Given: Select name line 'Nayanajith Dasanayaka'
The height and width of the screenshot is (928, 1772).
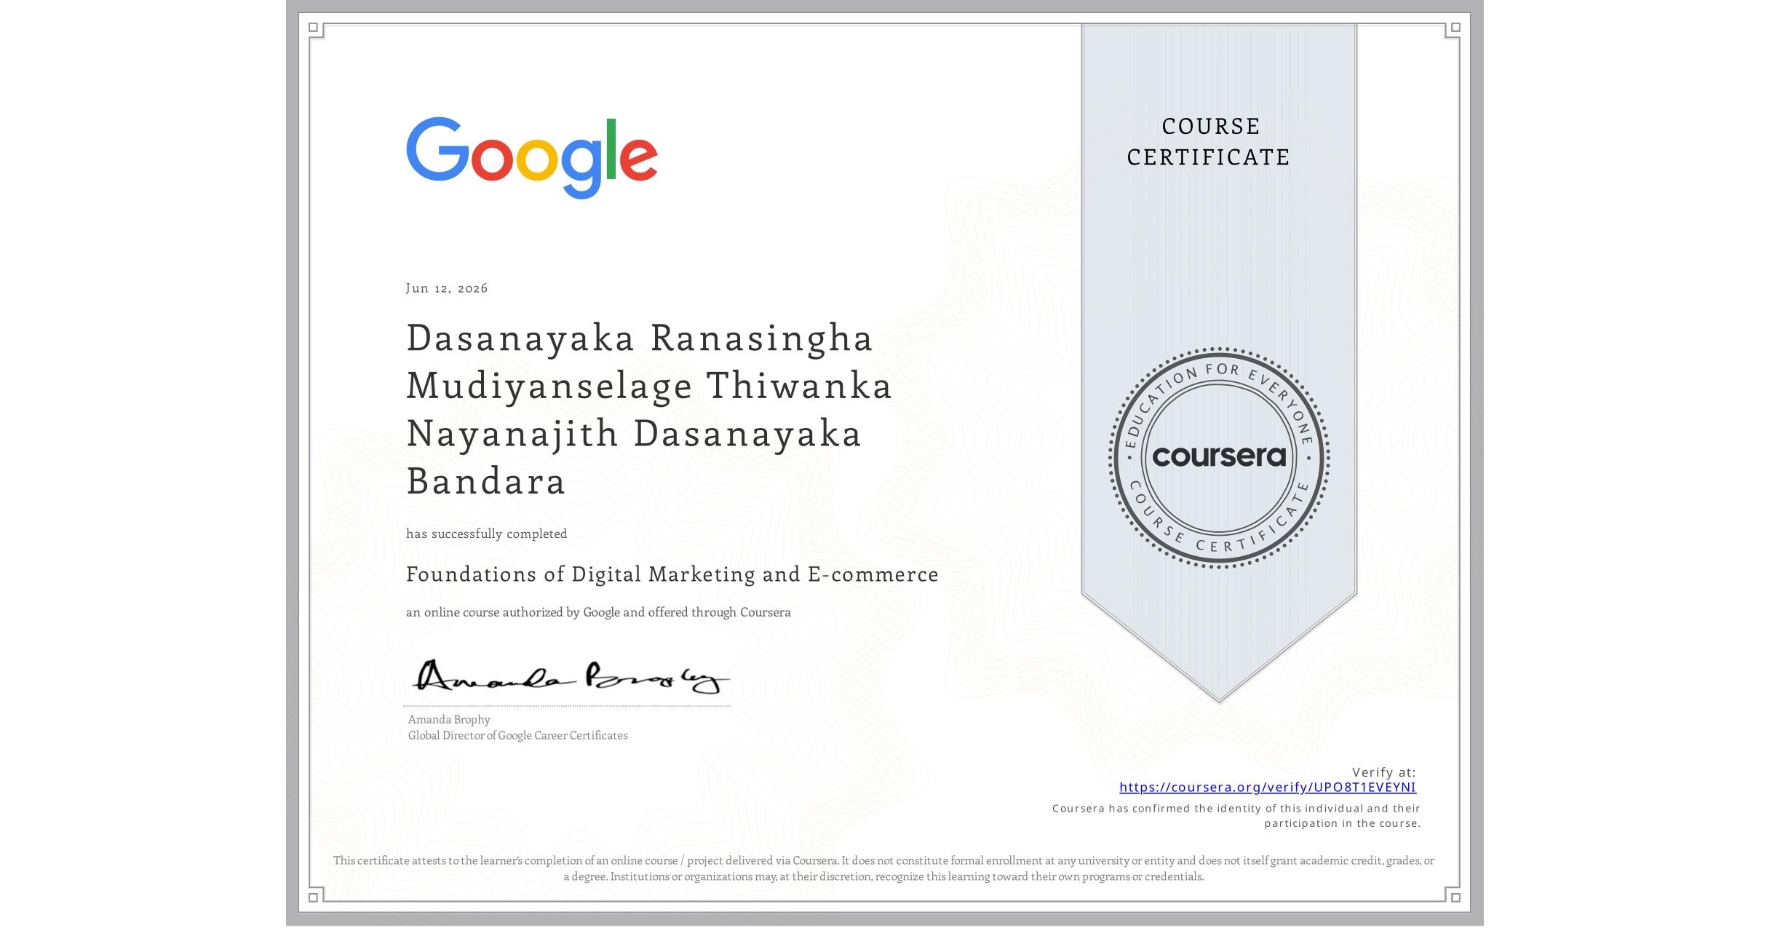Looking at the screenshot, I should point(634,434).
